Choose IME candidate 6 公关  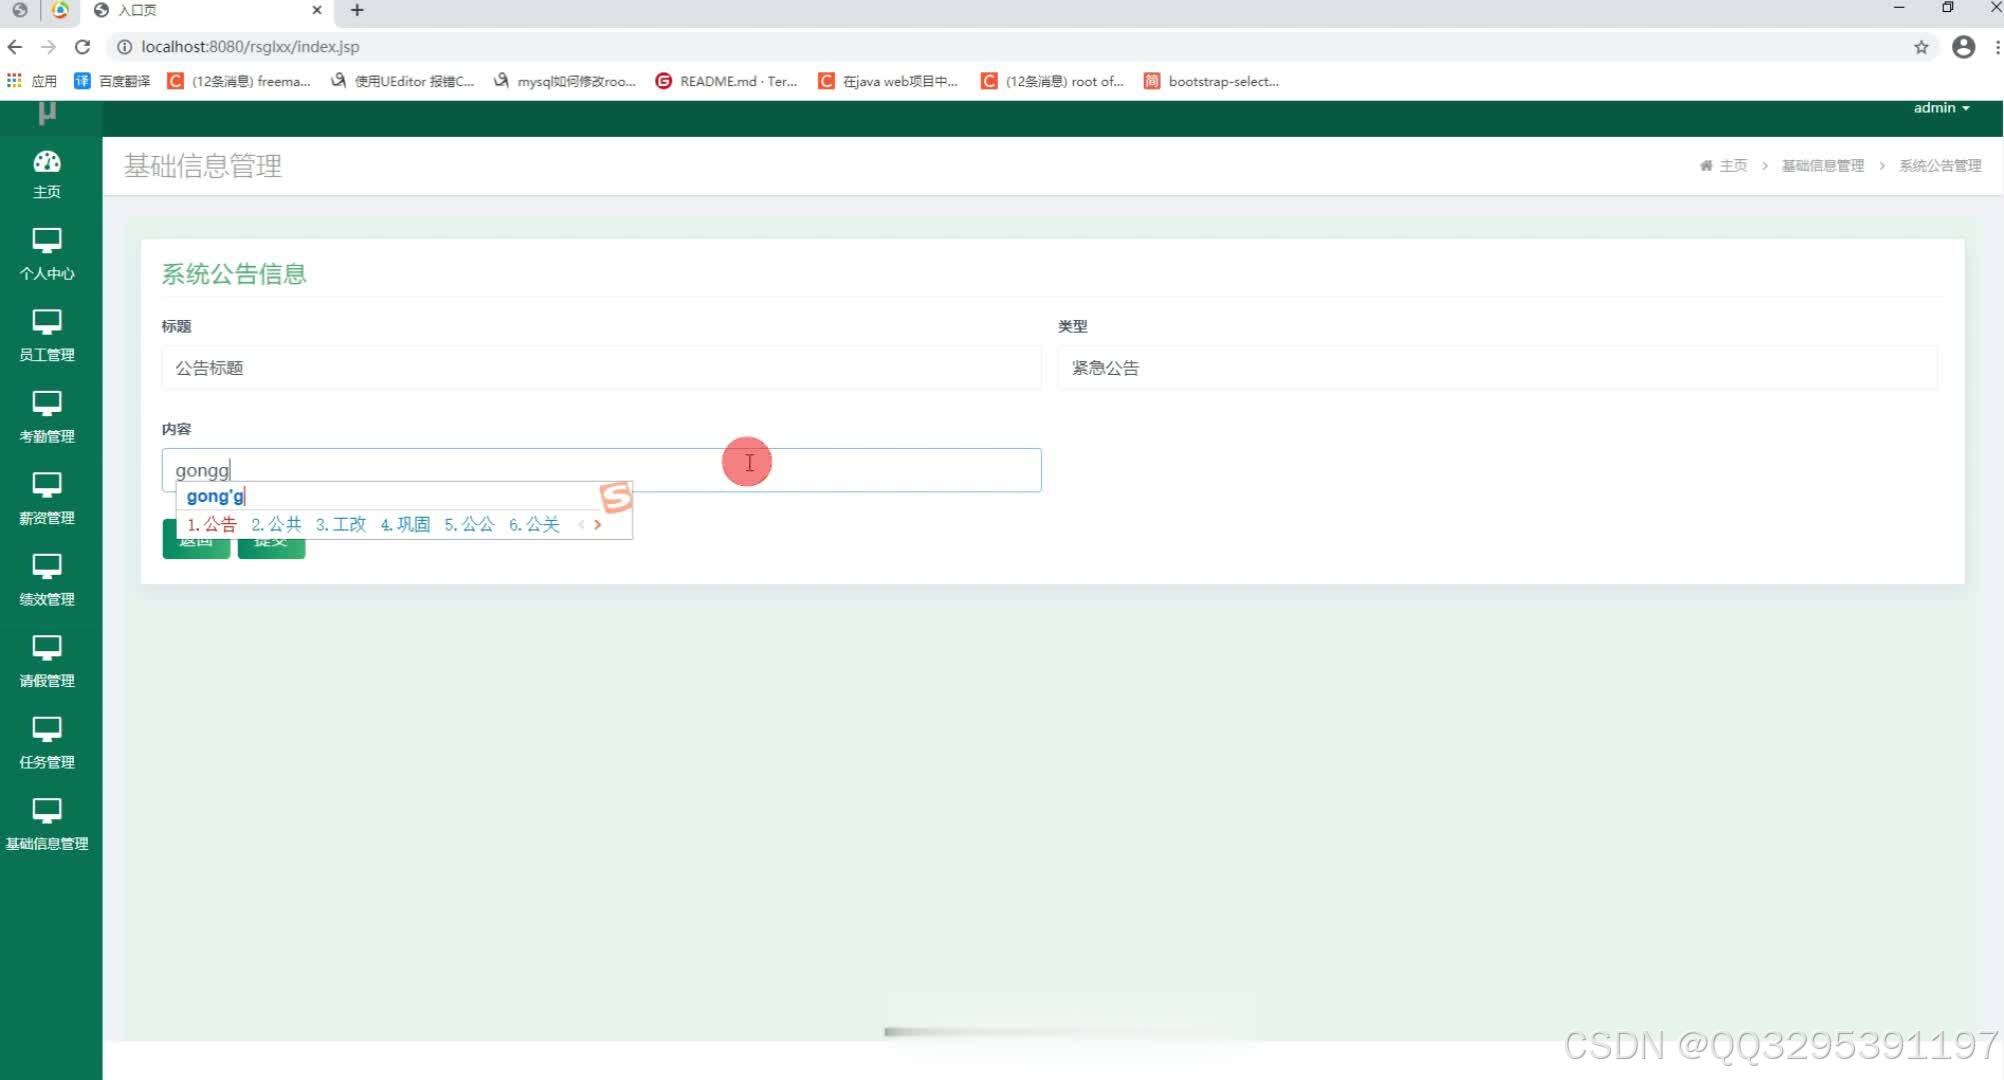tap(534, 524)
